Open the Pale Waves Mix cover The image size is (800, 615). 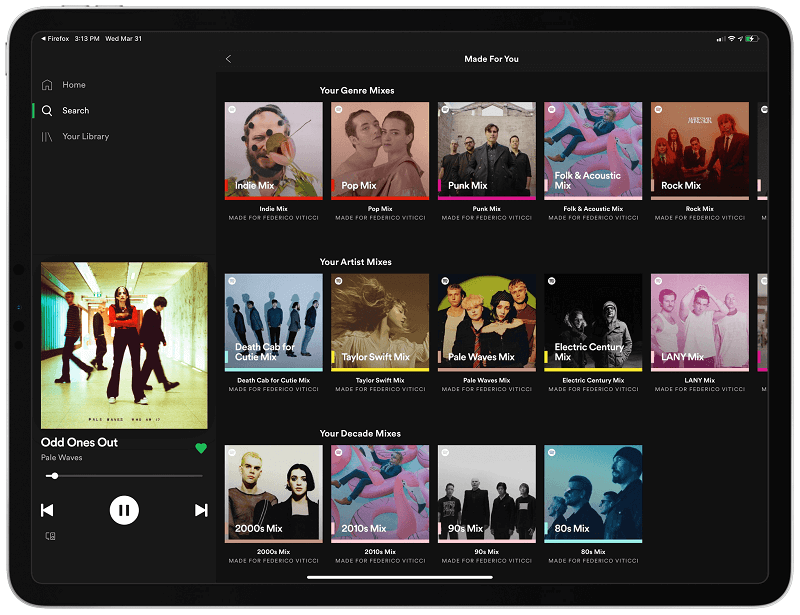[x=487, y=322]
